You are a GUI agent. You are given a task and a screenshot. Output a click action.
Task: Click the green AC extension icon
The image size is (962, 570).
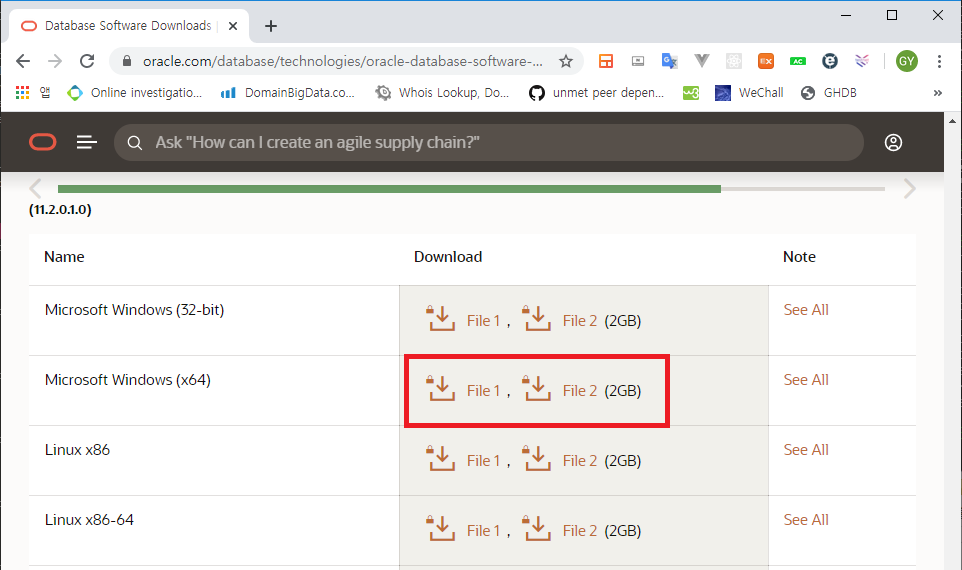798,61
